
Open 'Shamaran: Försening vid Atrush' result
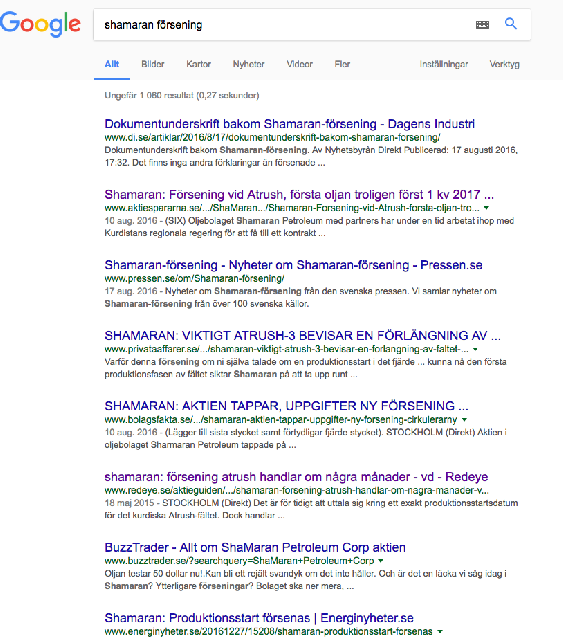[299, 194]
